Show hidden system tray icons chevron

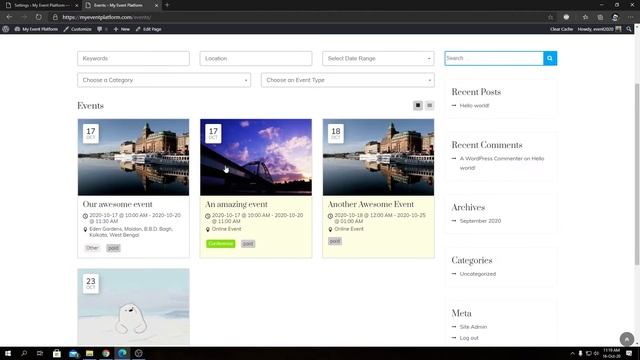pos(572,353)
